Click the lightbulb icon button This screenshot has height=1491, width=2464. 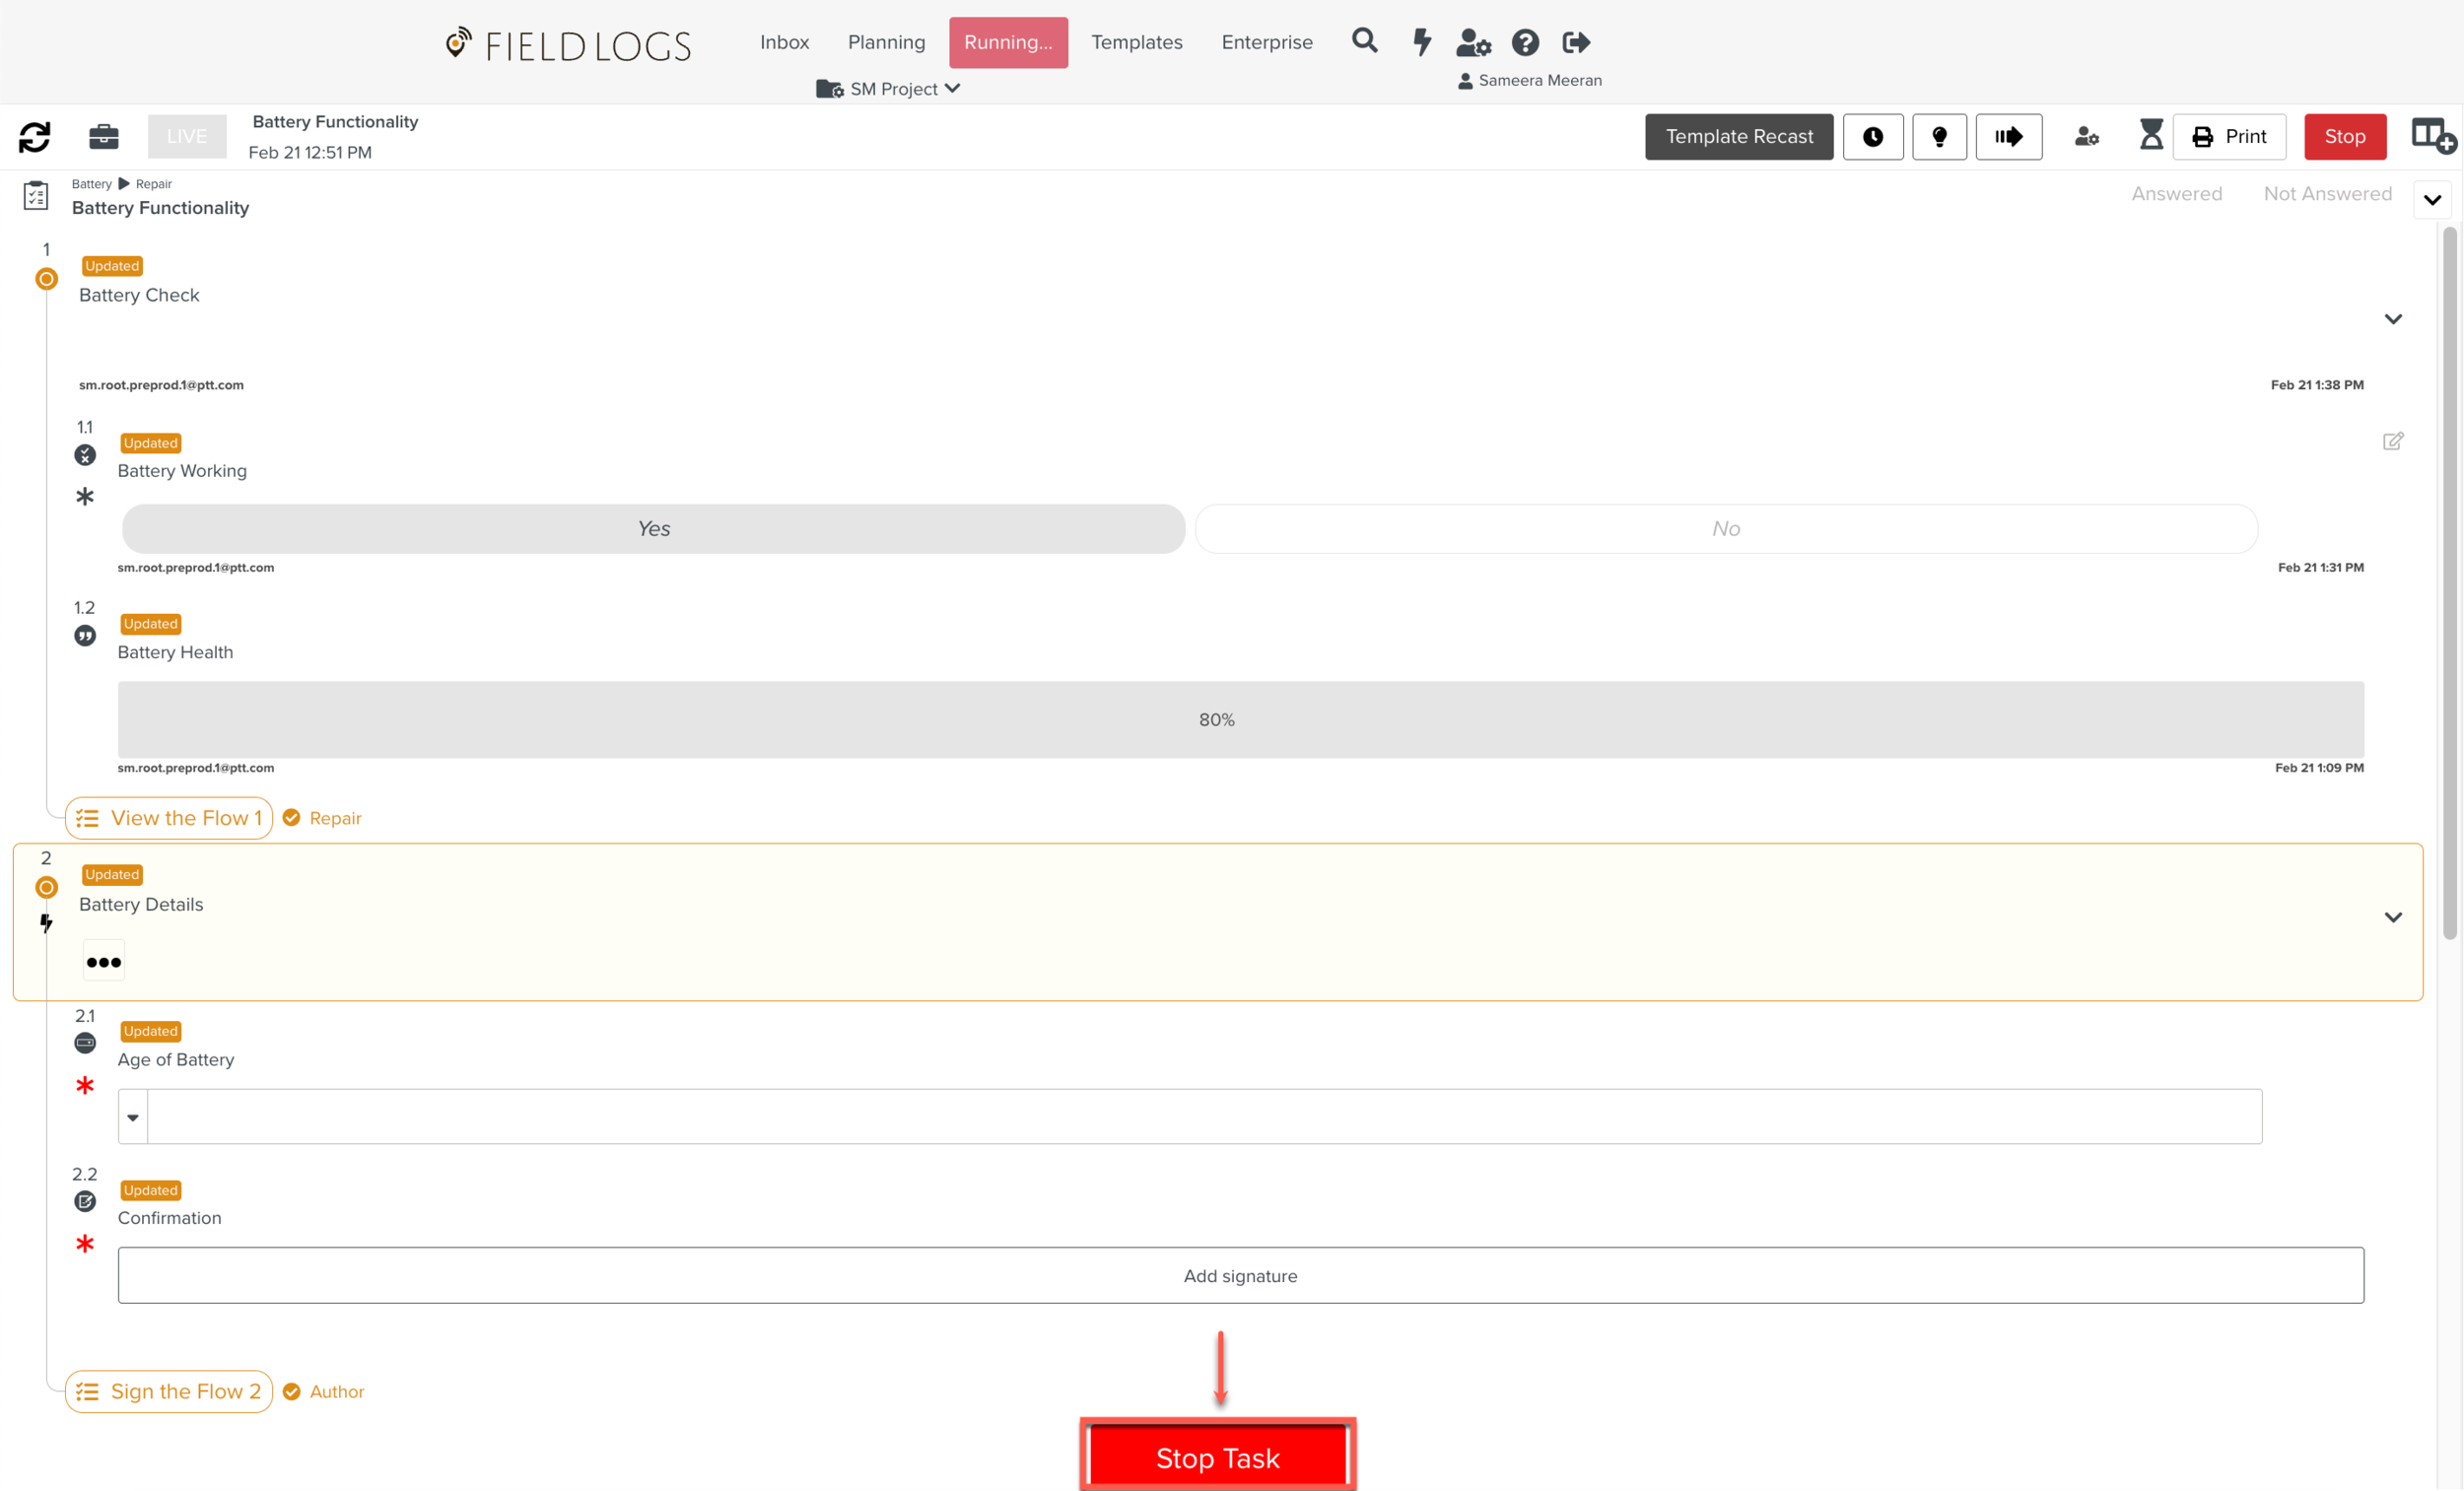pos(1939,137)
